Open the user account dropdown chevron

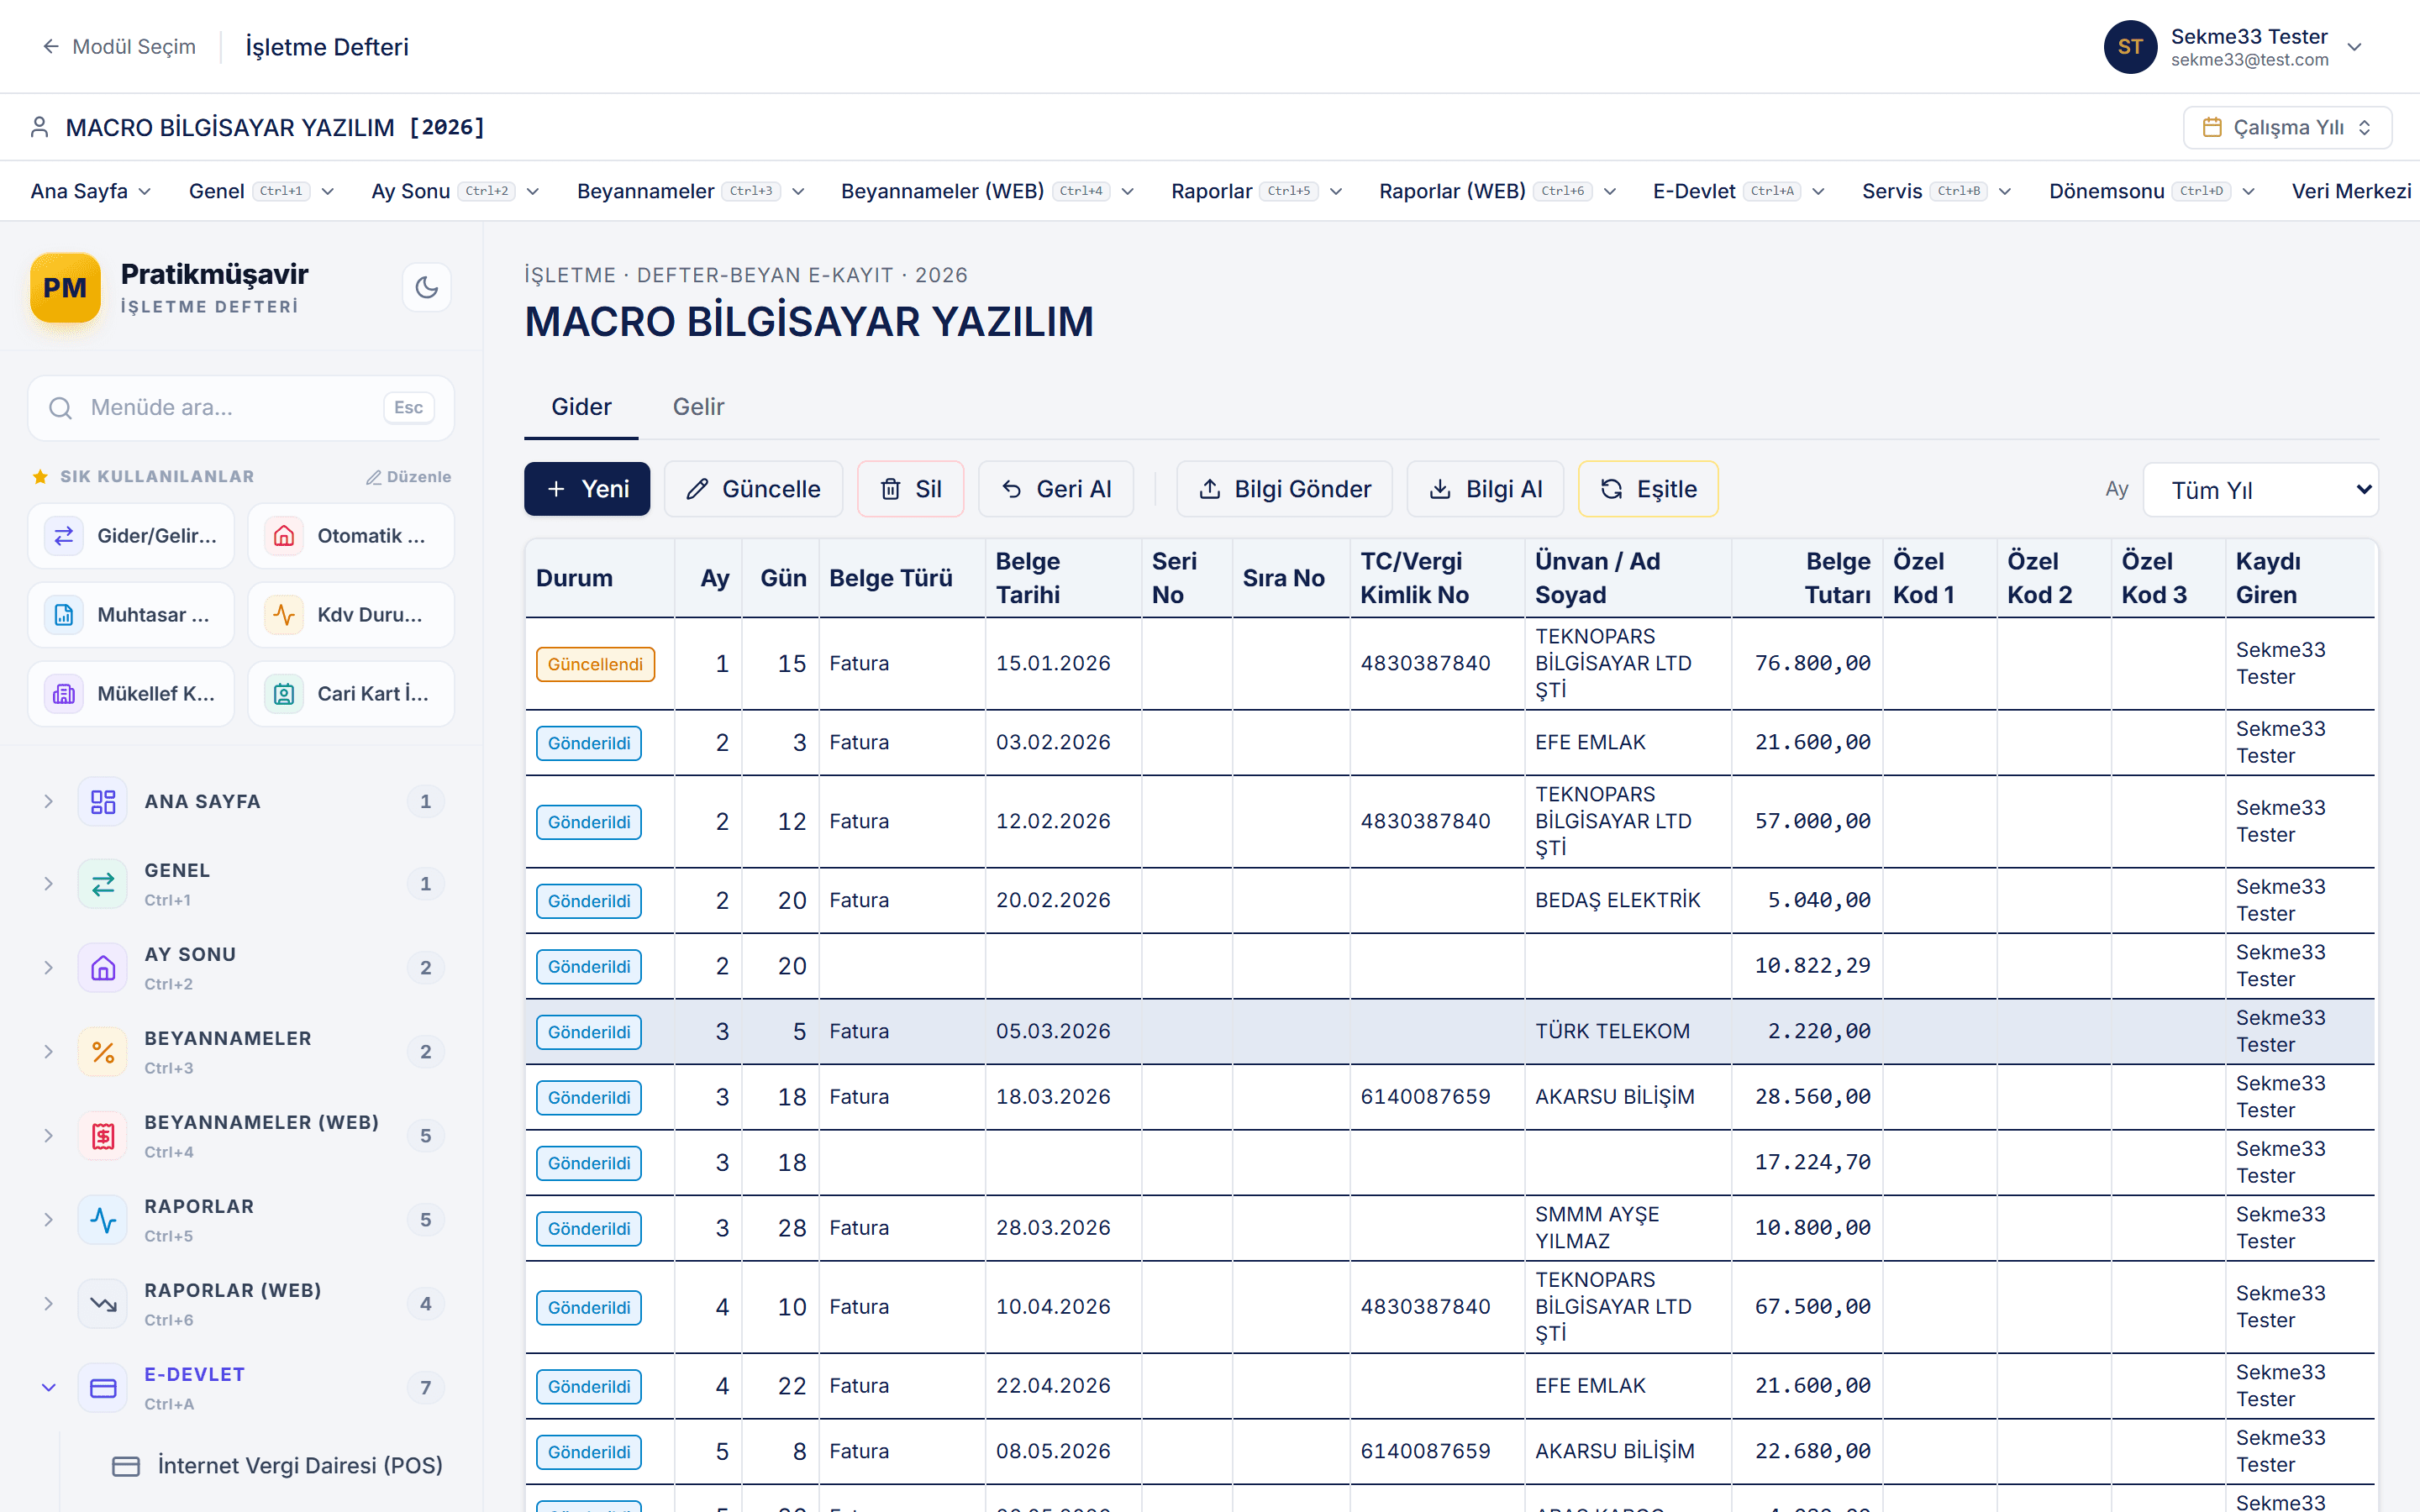coord(2355,47)
